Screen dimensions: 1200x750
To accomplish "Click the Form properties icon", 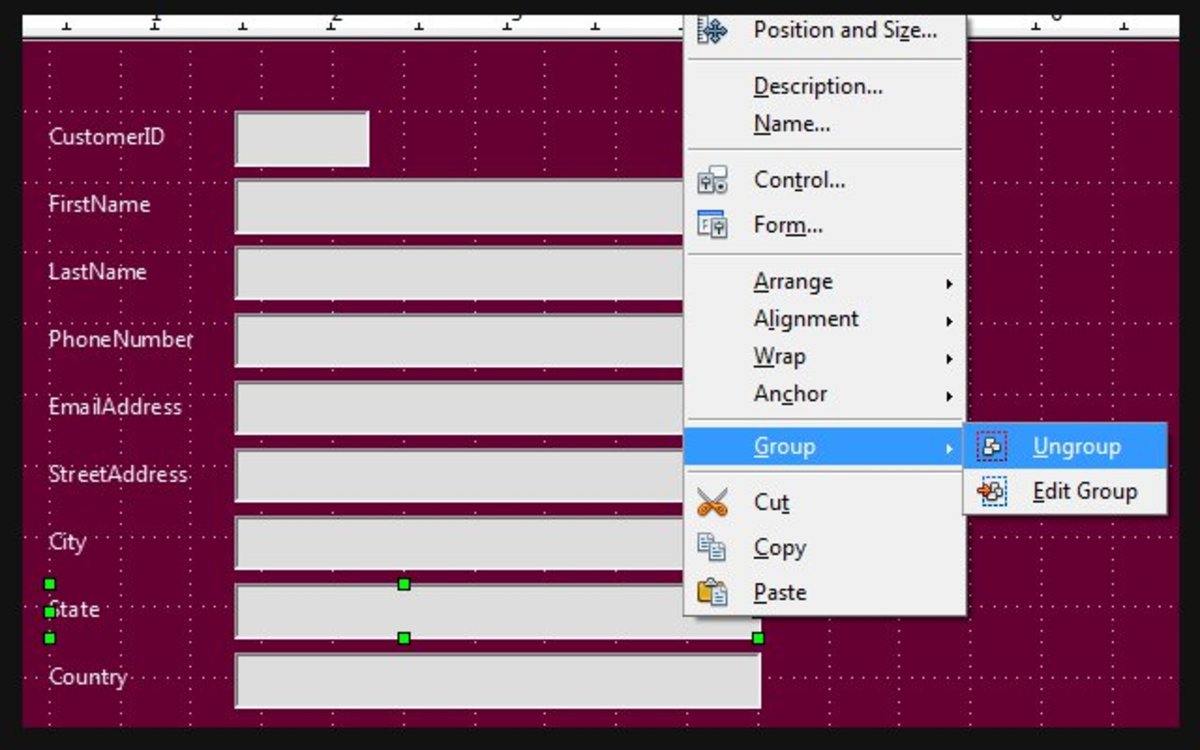I will tap(712, 225).
